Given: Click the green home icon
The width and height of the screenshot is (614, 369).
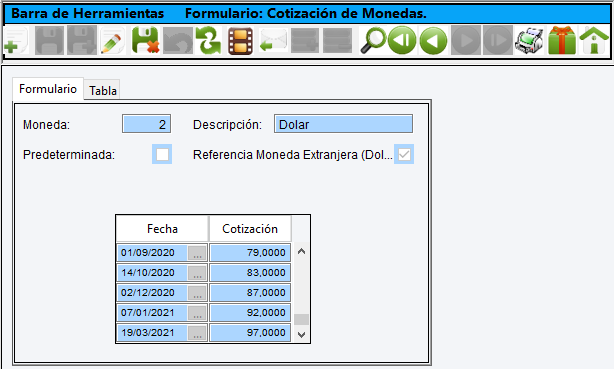Looking at the screenshot, I should pos(594,40).
